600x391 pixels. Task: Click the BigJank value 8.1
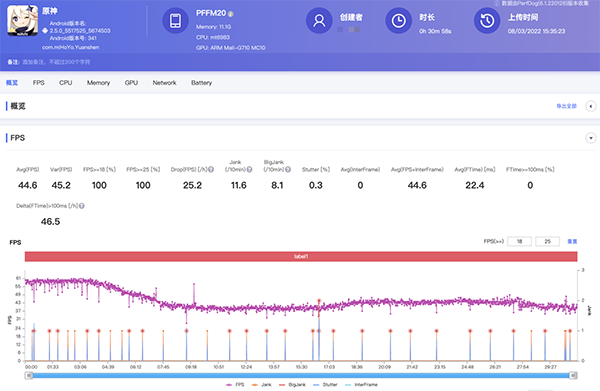277,186
